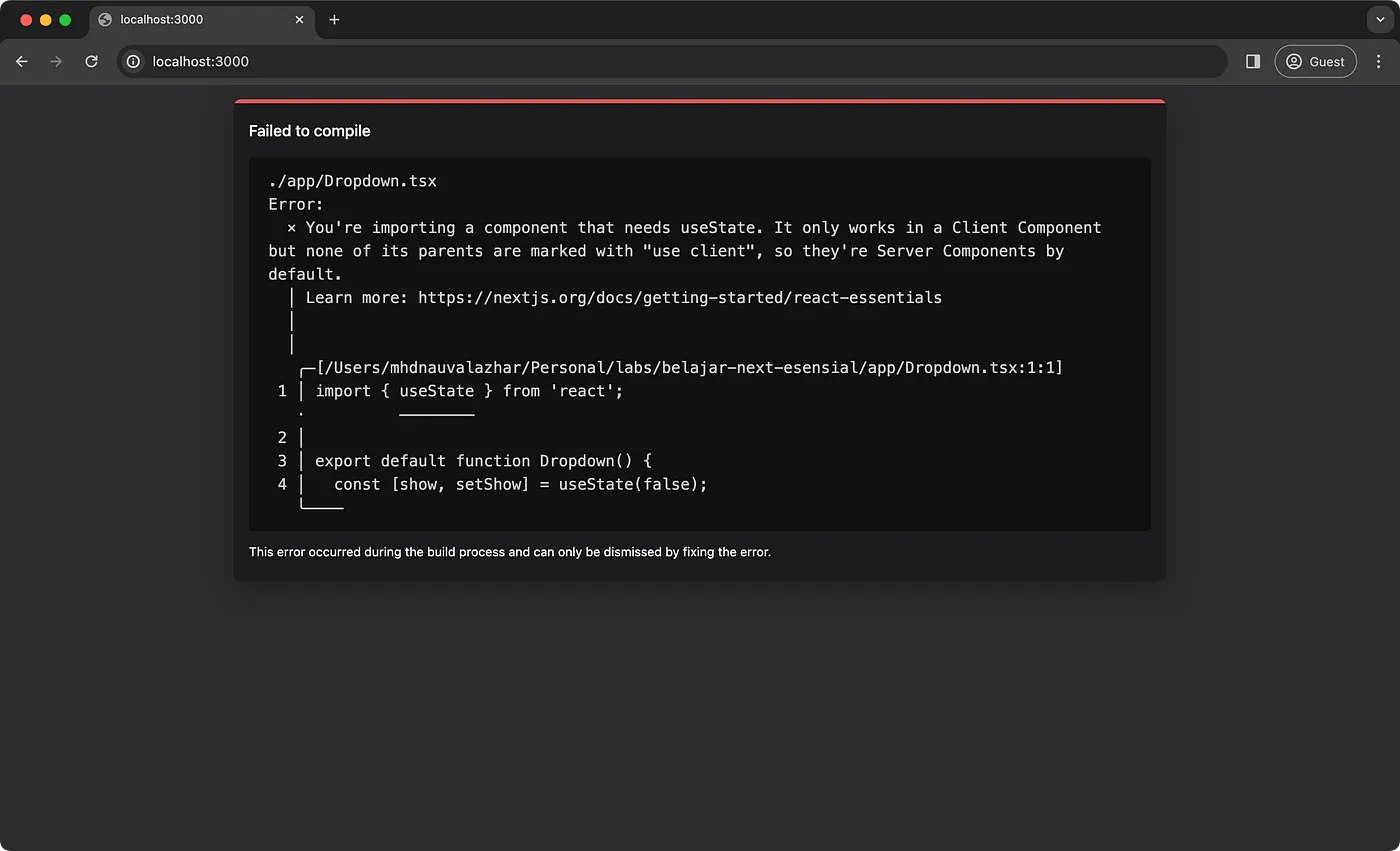Viewport: 1400px width, 851px height.
Task: Click the red bar atop the error overlay
Action: [700, 101]
